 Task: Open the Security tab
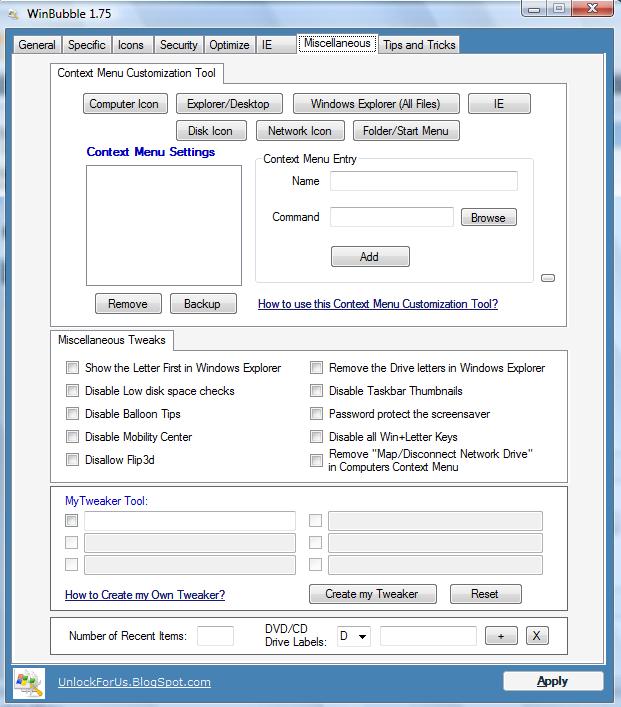pyautogui.click(x=179, y=45)
